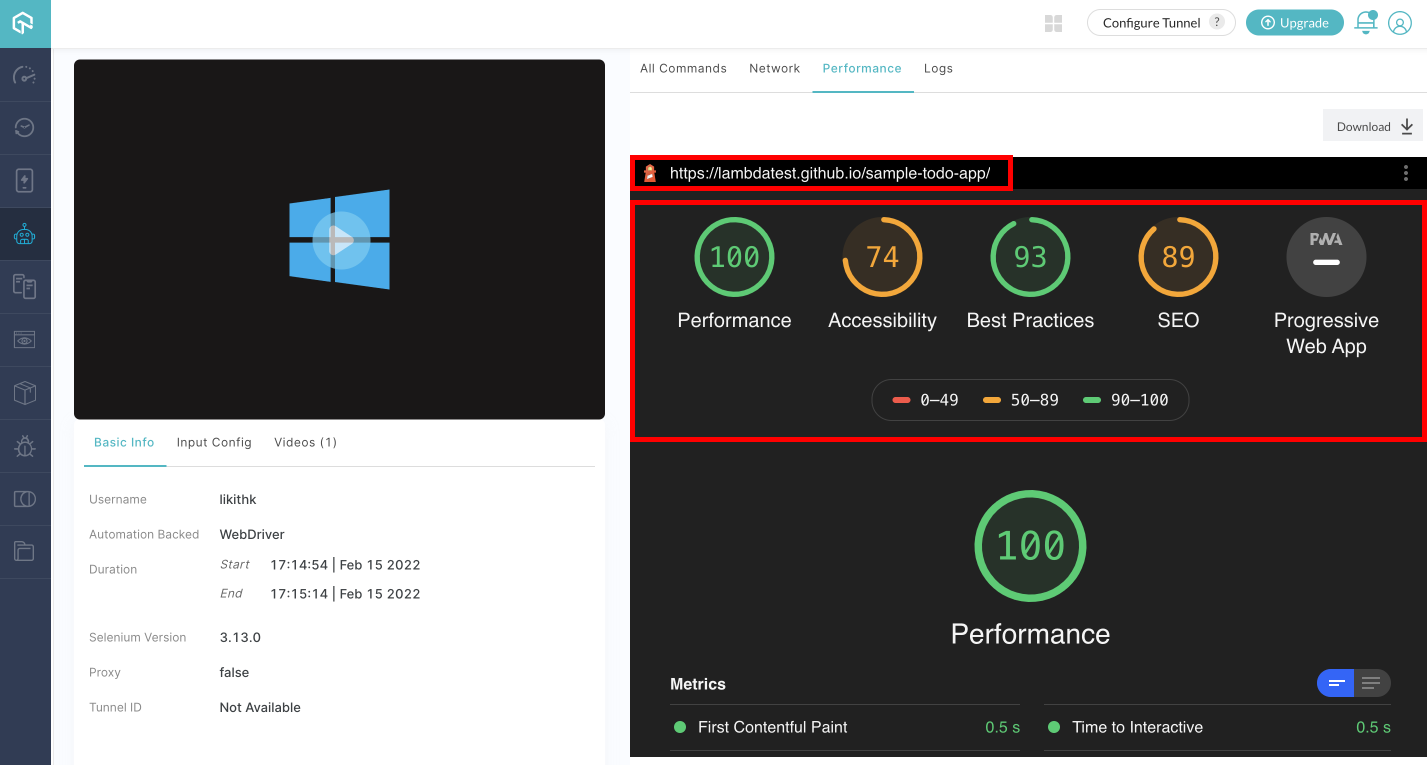Click the bug icon in the sidebar

[25, 446]
